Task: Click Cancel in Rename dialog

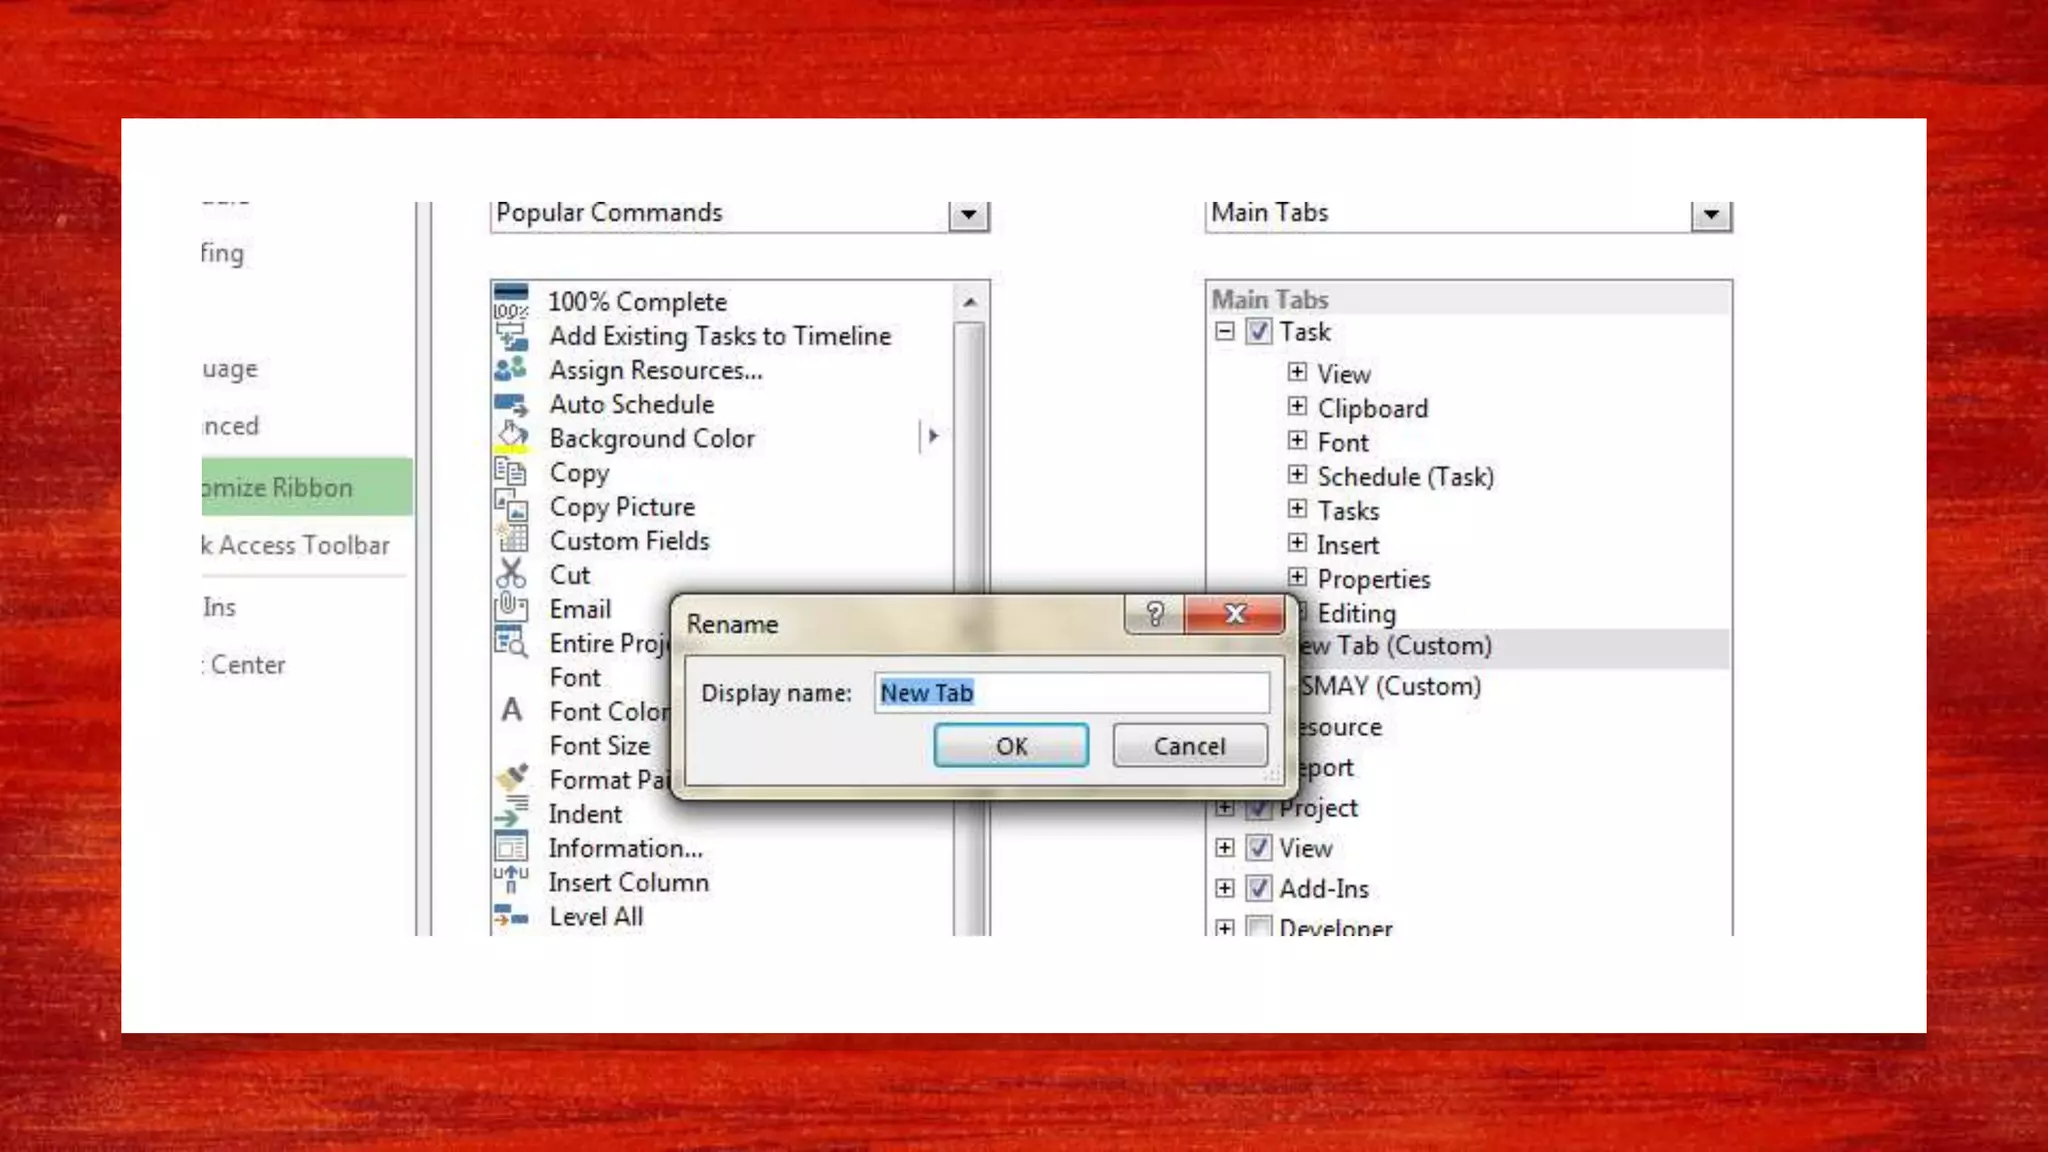Action: click(1189, 746)
